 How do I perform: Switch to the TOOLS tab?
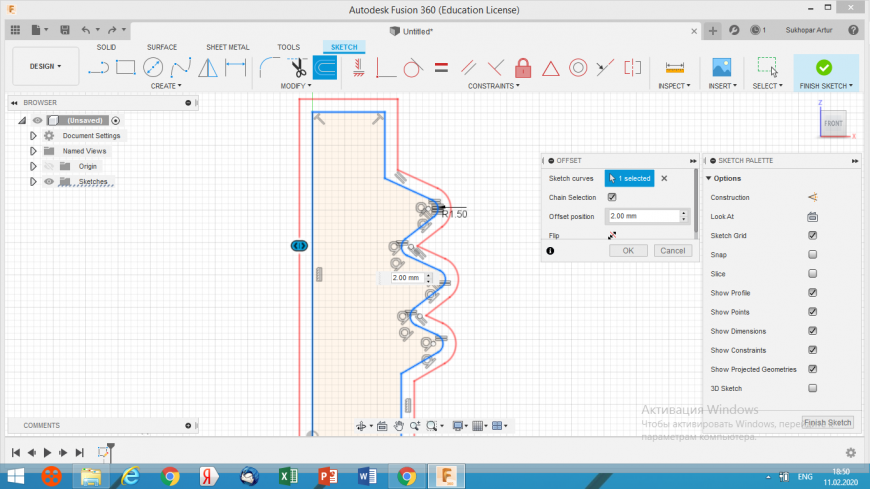[x=289, y=47]
